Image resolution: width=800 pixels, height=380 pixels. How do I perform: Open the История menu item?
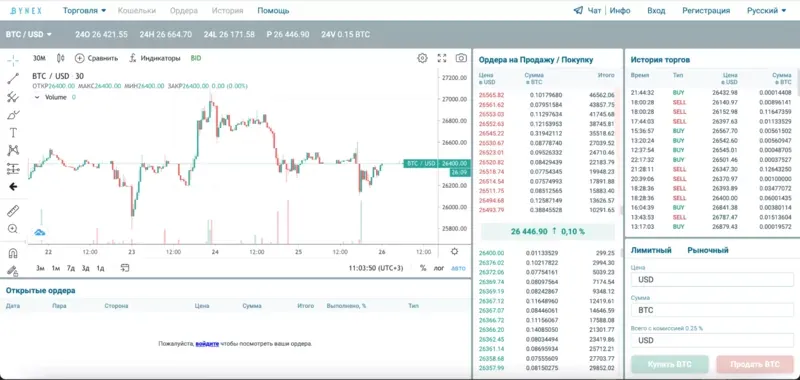tap(228, 10)
